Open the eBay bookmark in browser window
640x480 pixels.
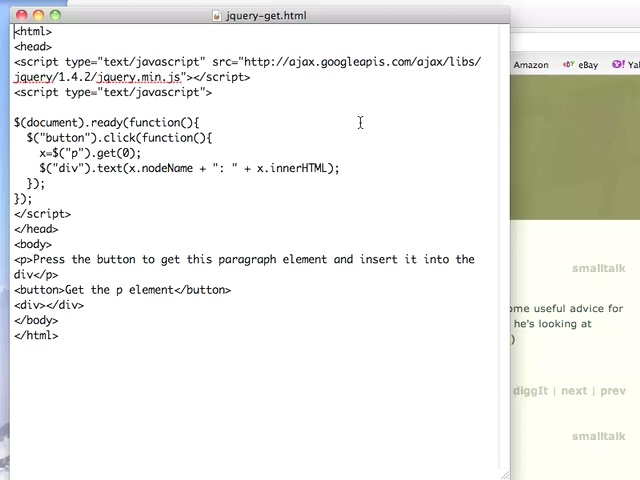[x=588, y=65]
